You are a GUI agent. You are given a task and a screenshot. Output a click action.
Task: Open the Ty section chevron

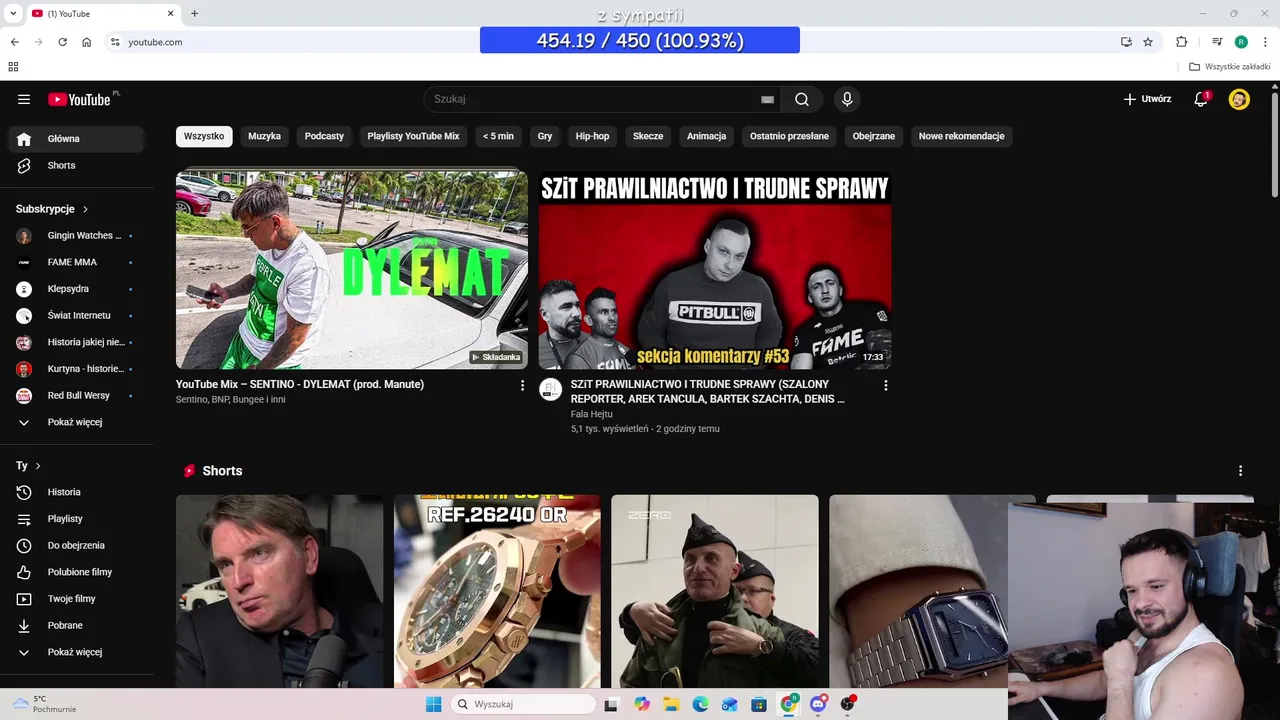(38, 466)
